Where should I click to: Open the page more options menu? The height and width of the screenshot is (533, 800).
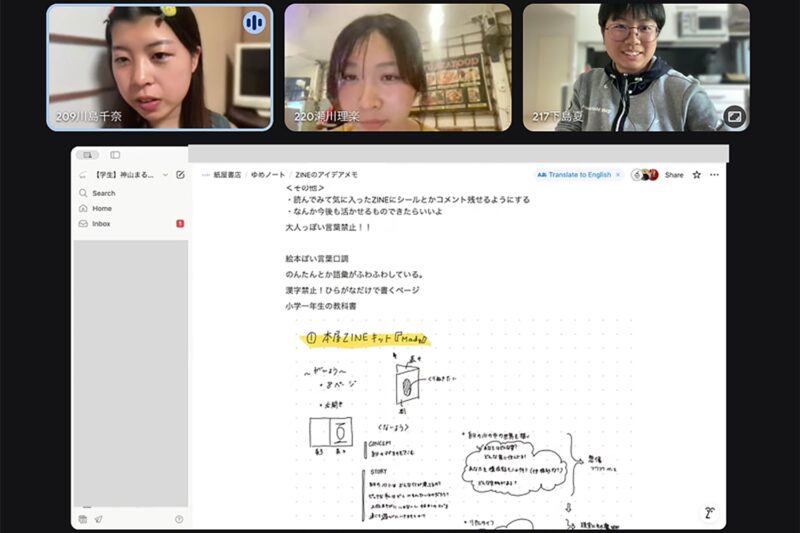pos(714,174)
